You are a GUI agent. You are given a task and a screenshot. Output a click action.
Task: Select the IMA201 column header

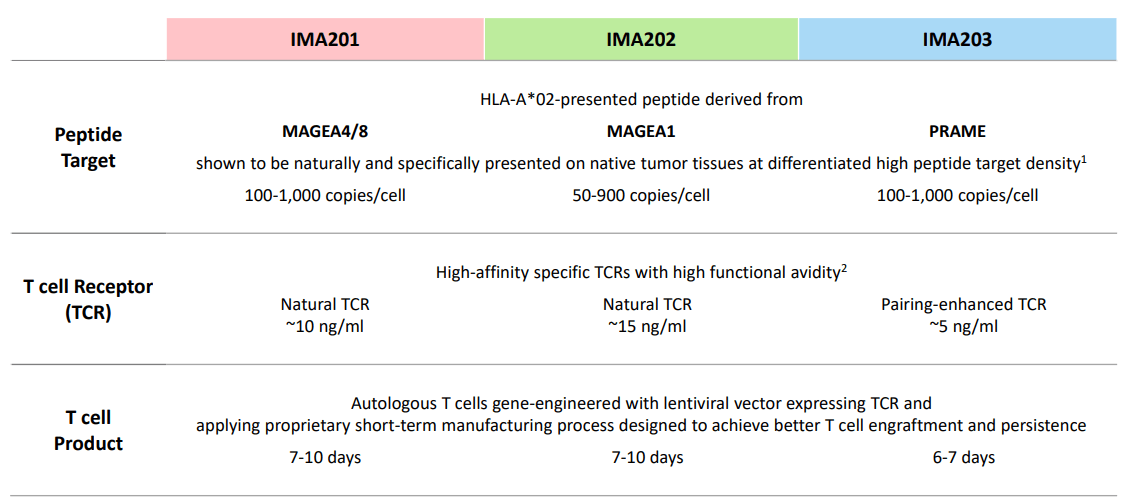click(x=325, y=39)
